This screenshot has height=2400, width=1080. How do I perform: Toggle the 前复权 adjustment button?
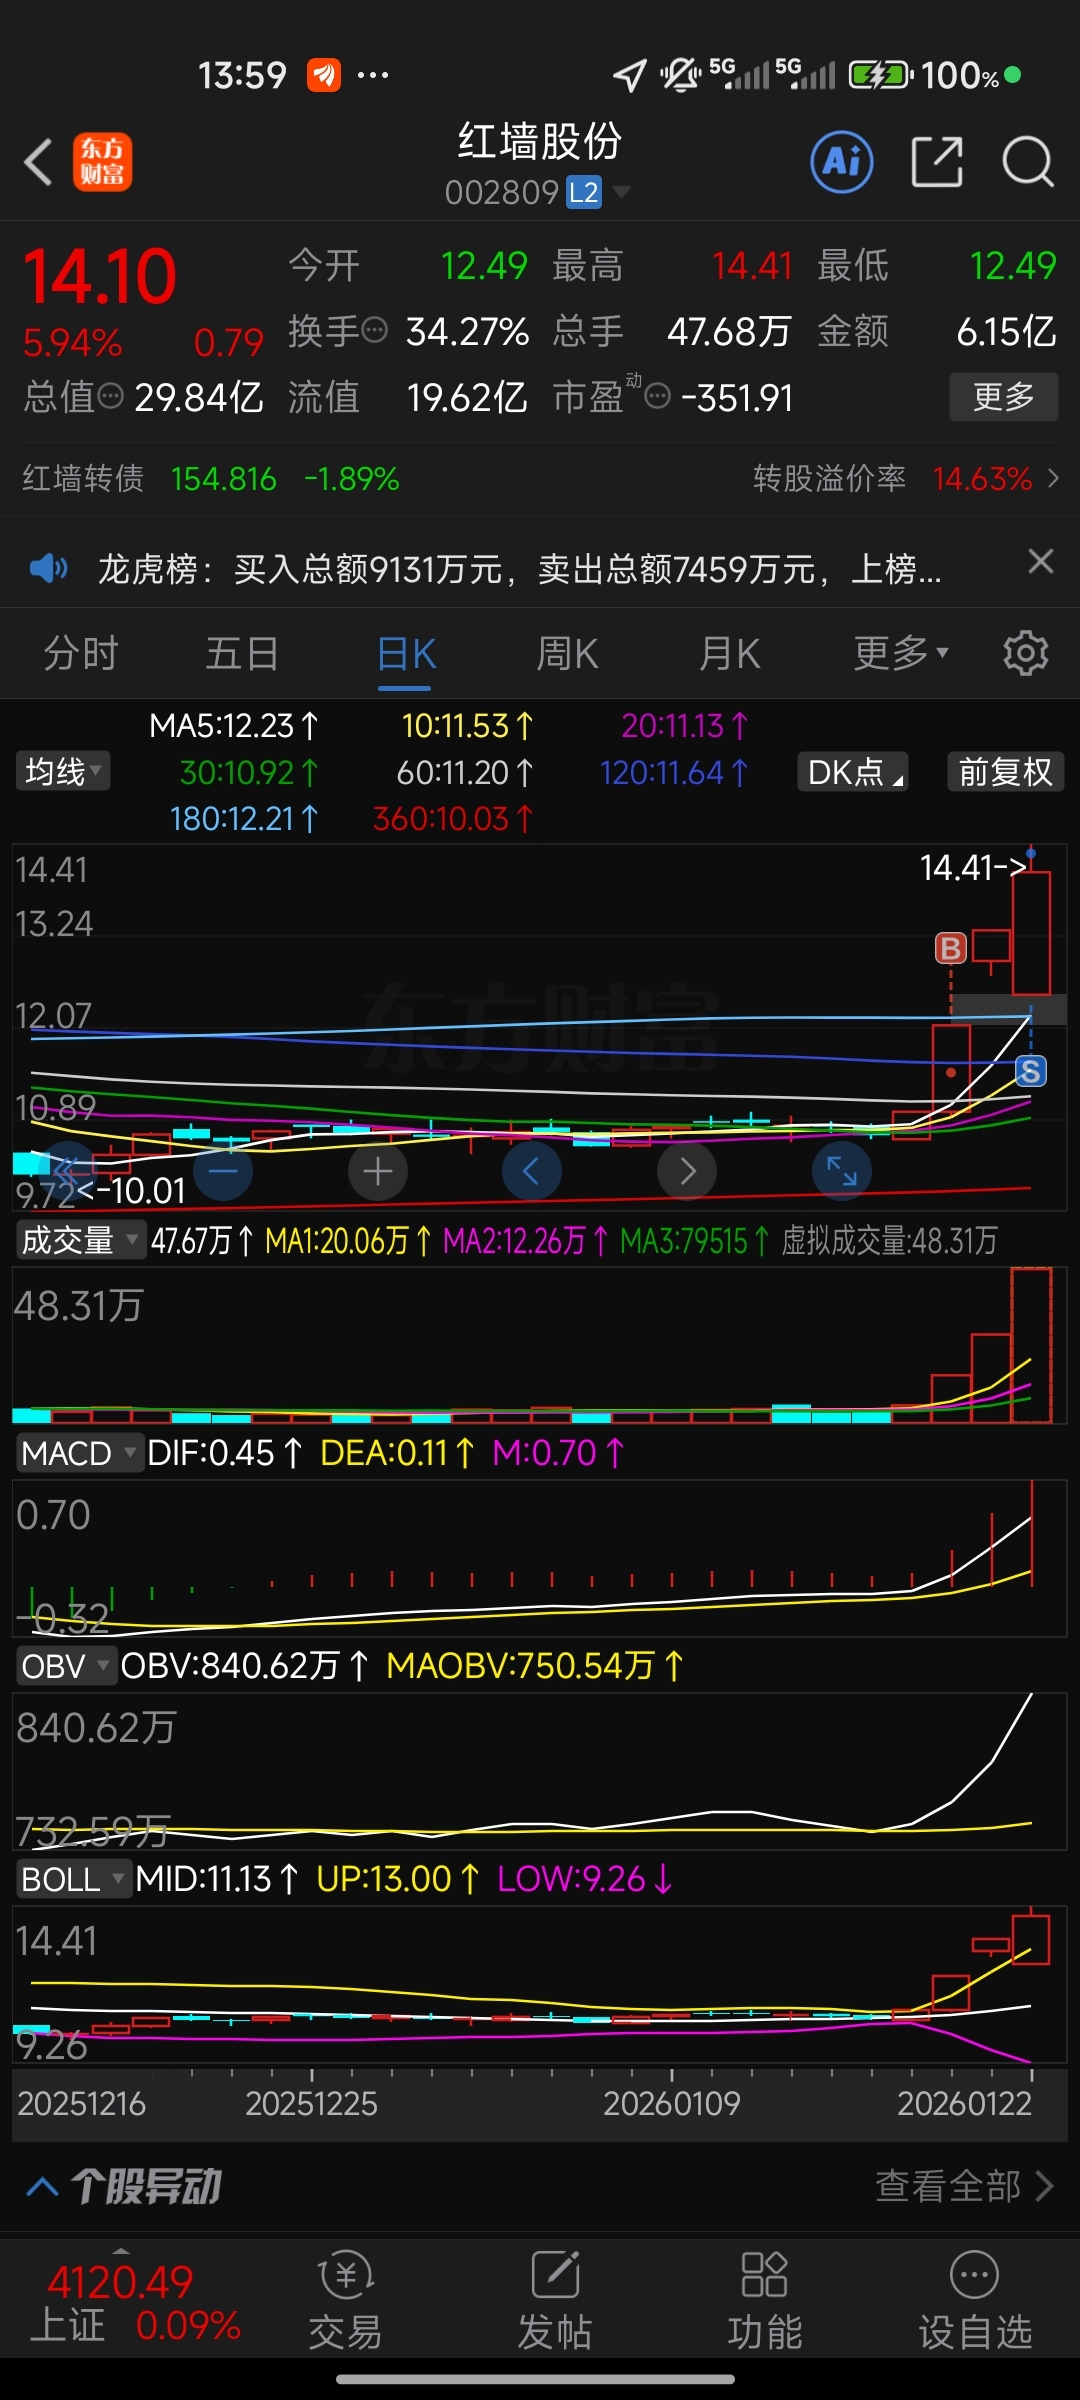(1005, 771)
